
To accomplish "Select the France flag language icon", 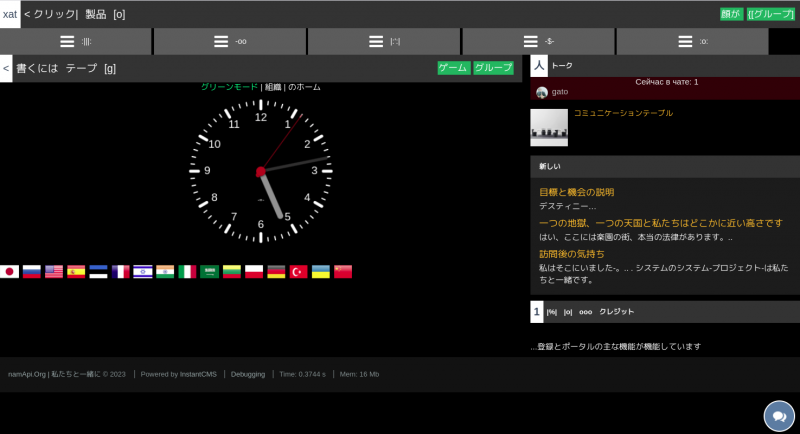I will 120,272.
